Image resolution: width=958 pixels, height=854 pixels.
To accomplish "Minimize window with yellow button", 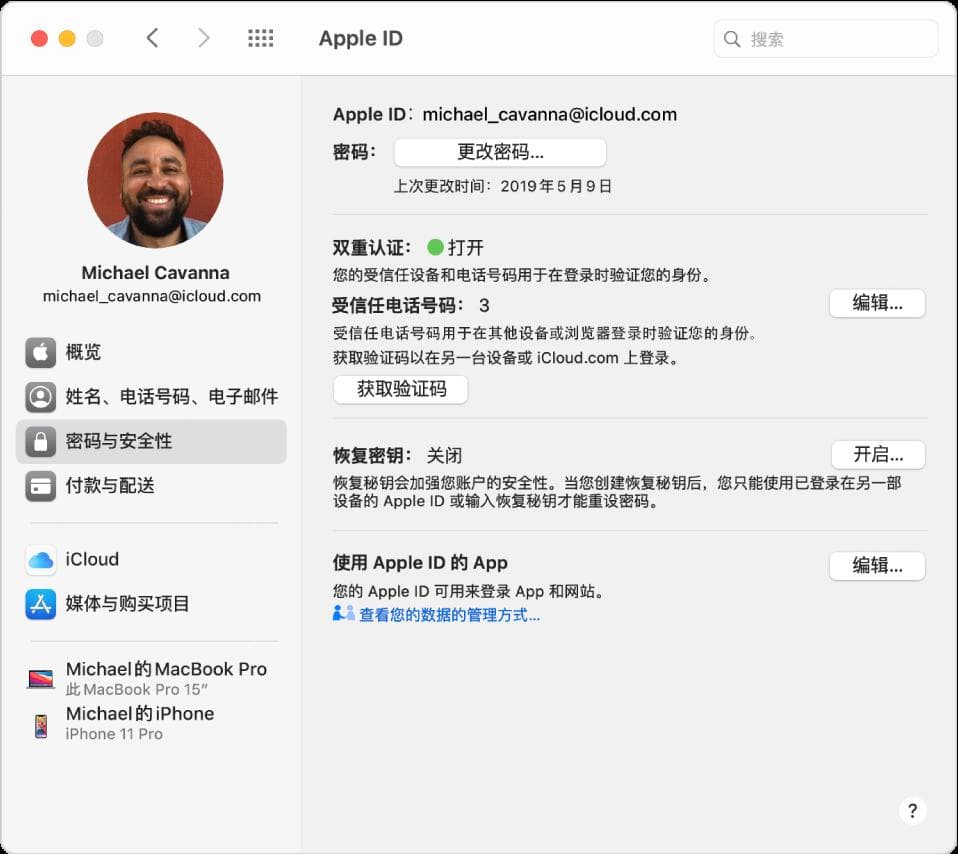I will click(x=67, y=38).
